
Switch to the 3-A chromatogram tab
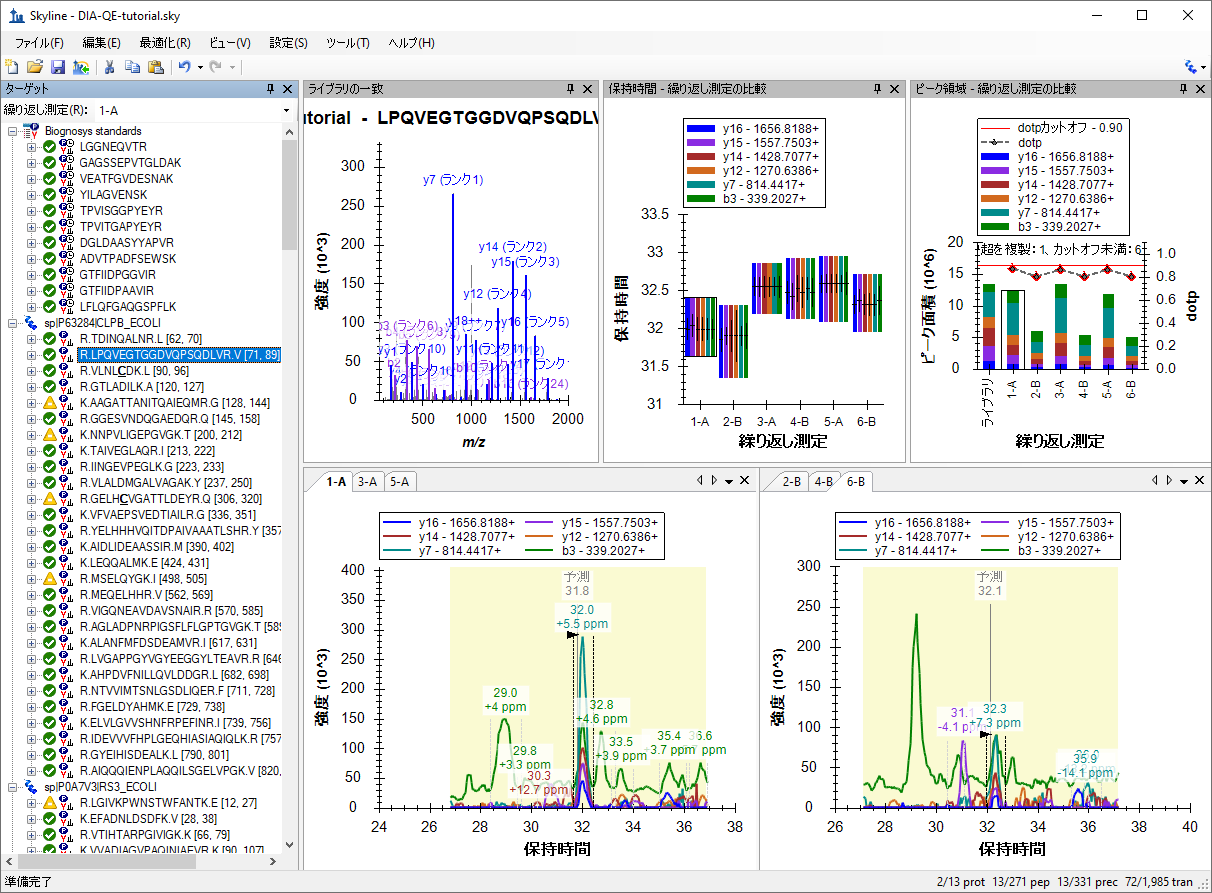tap(368, 482)
